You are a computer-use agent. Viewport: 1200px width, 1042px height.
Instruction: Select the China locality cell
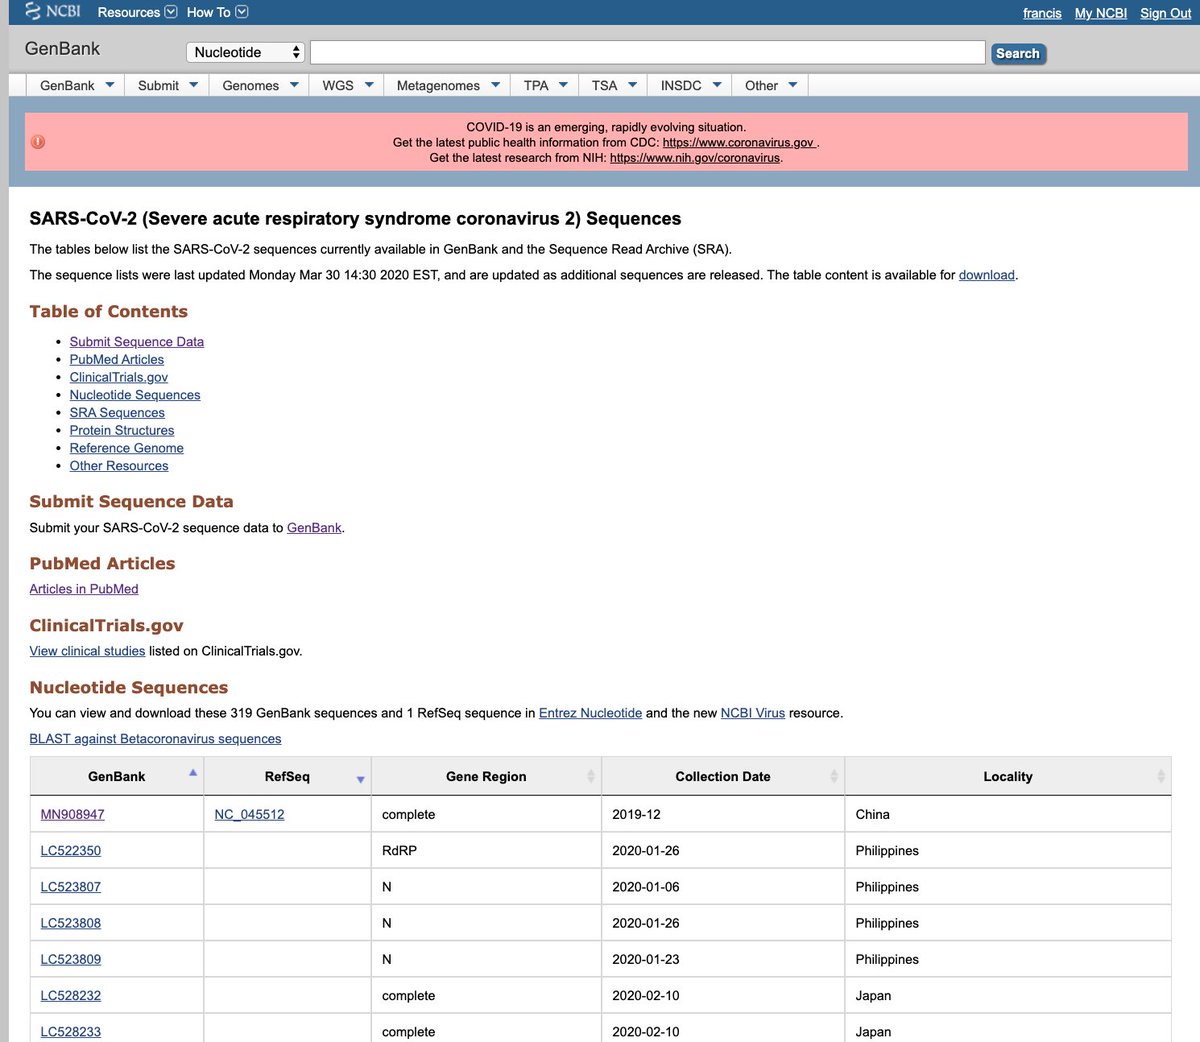(x=1008, y=814)
